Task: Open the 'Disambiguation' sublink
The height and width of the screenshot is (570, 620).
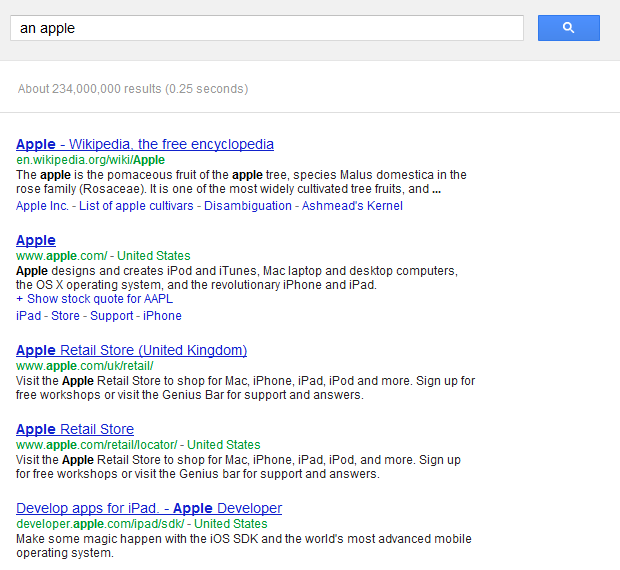Action: click(x=248, y=206)
